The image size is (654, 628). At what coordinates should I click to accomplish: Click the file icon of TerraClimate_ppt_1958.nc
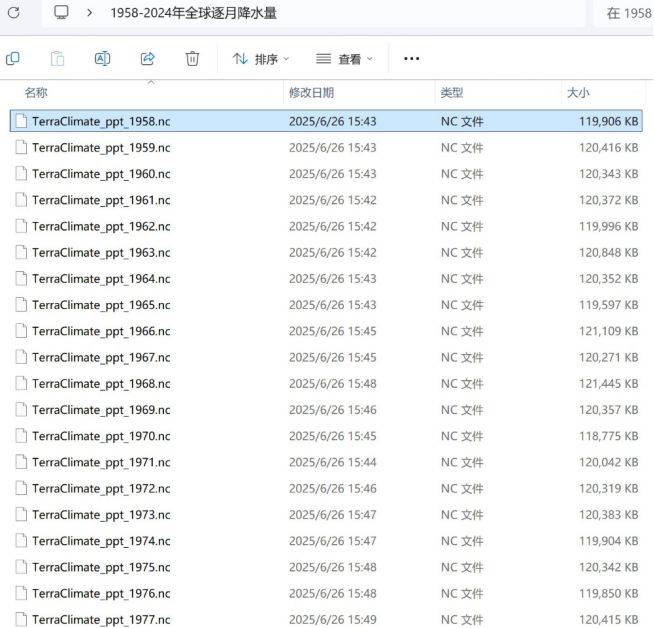click(21, 121)
